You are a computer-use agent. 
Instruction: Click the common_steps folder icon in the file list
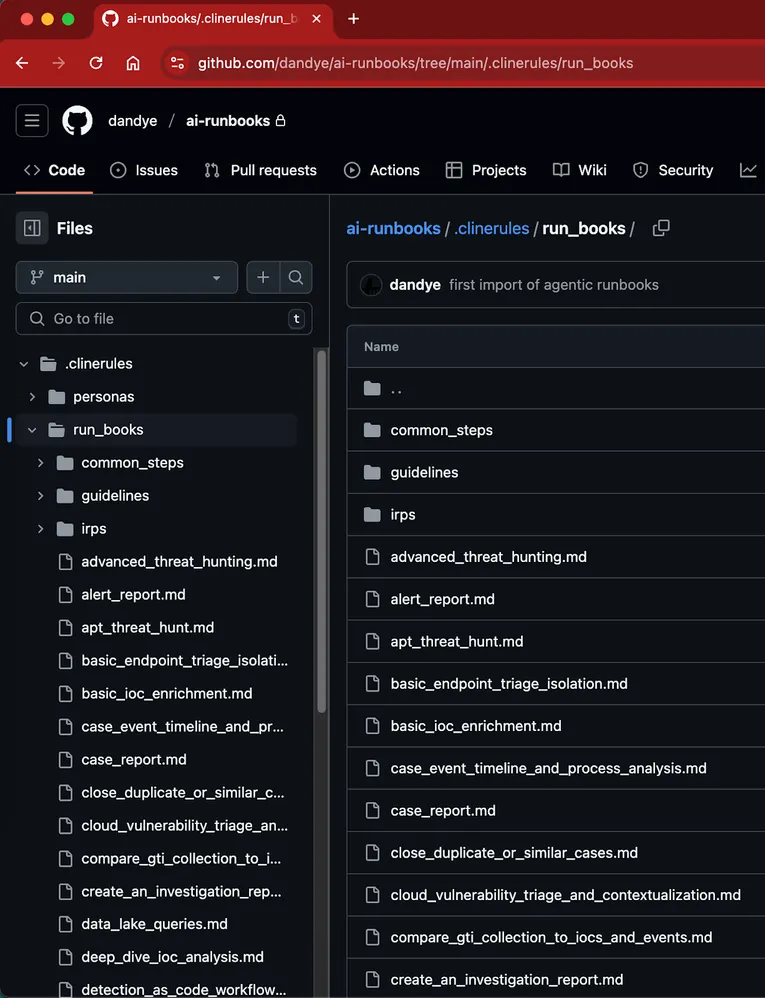point(374,430)
